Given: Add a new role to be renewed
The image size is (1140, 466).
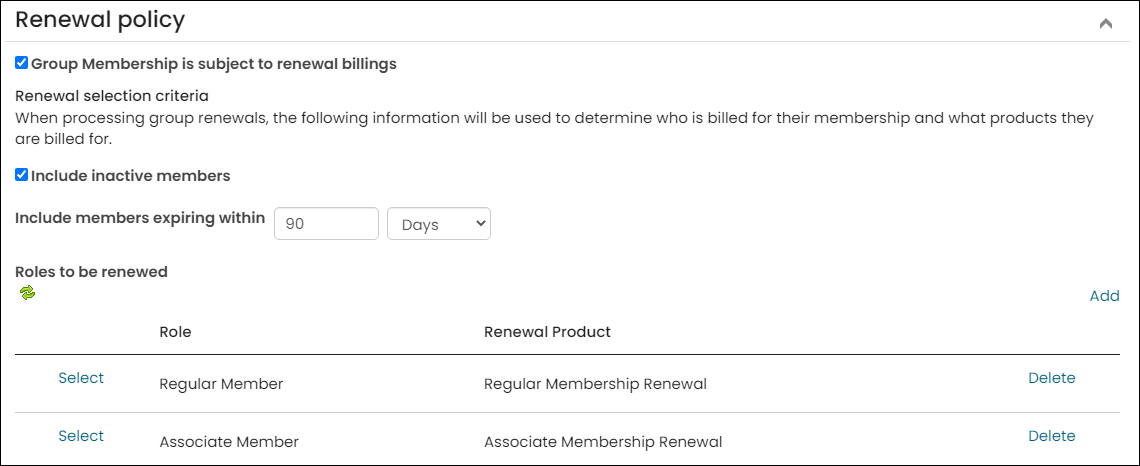Looking at the screenshot, I should (1104, 296).
